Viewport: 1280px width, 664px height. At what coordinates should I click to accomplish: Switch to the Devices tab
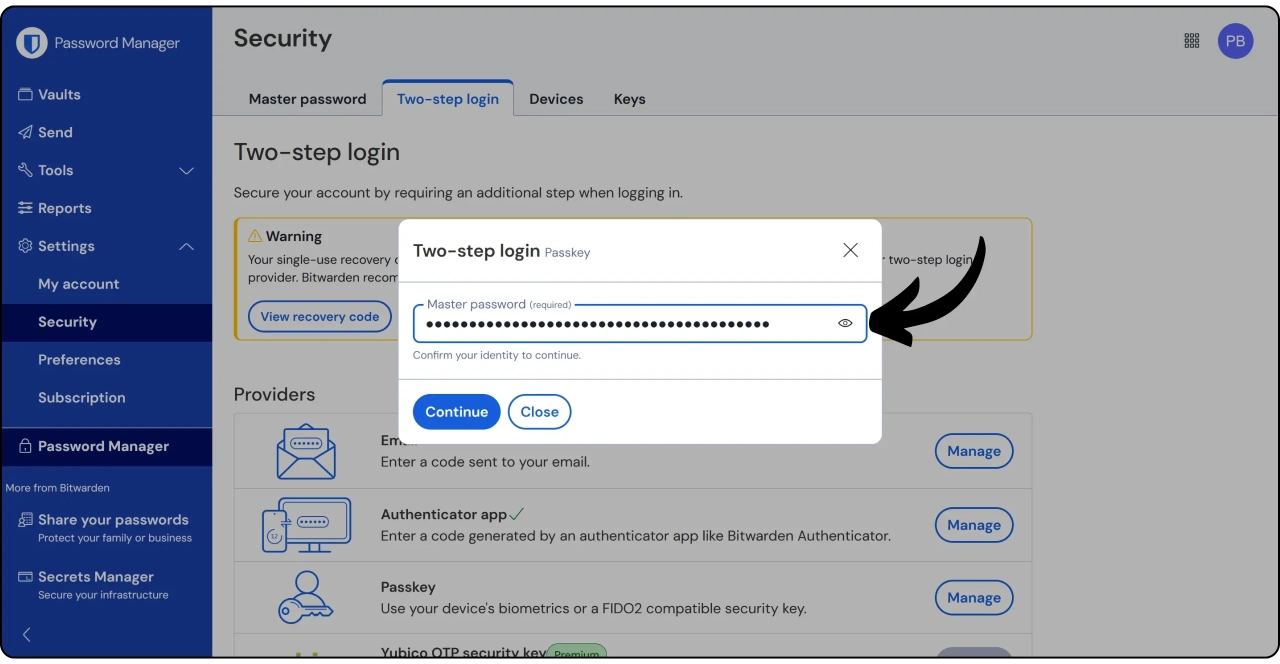point(556,99)
